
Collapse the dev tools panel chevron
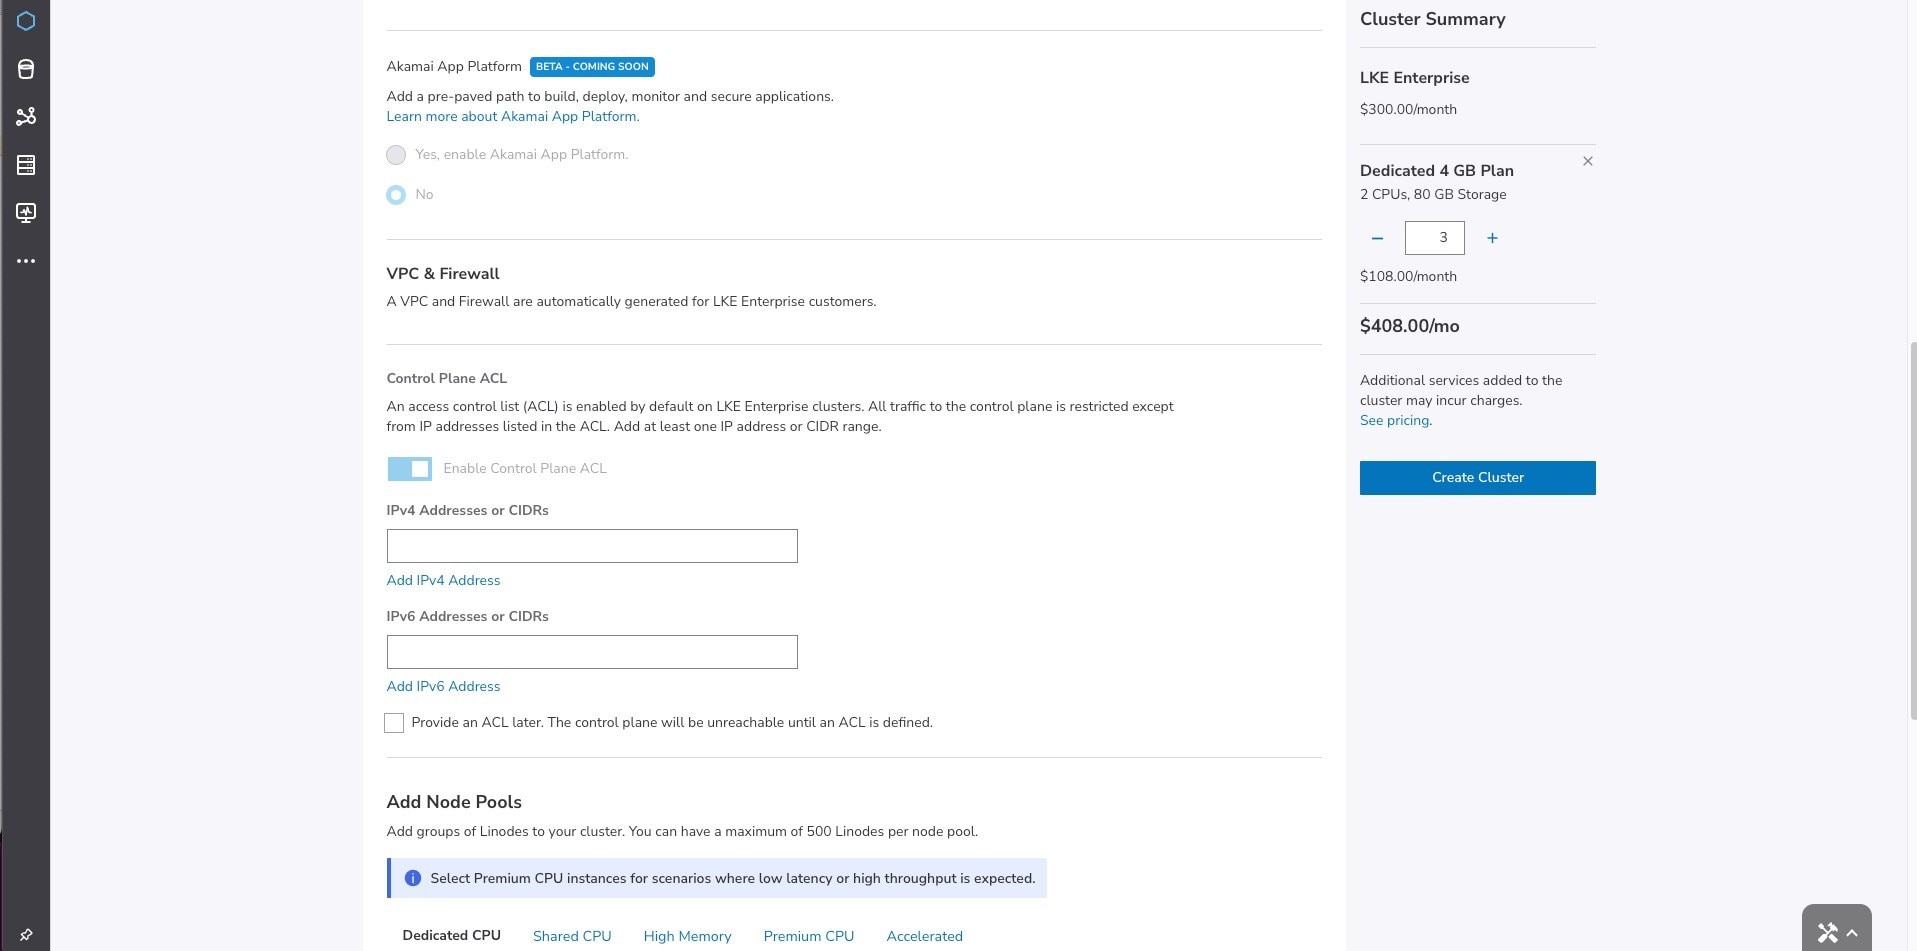(x=1850, y=932)
